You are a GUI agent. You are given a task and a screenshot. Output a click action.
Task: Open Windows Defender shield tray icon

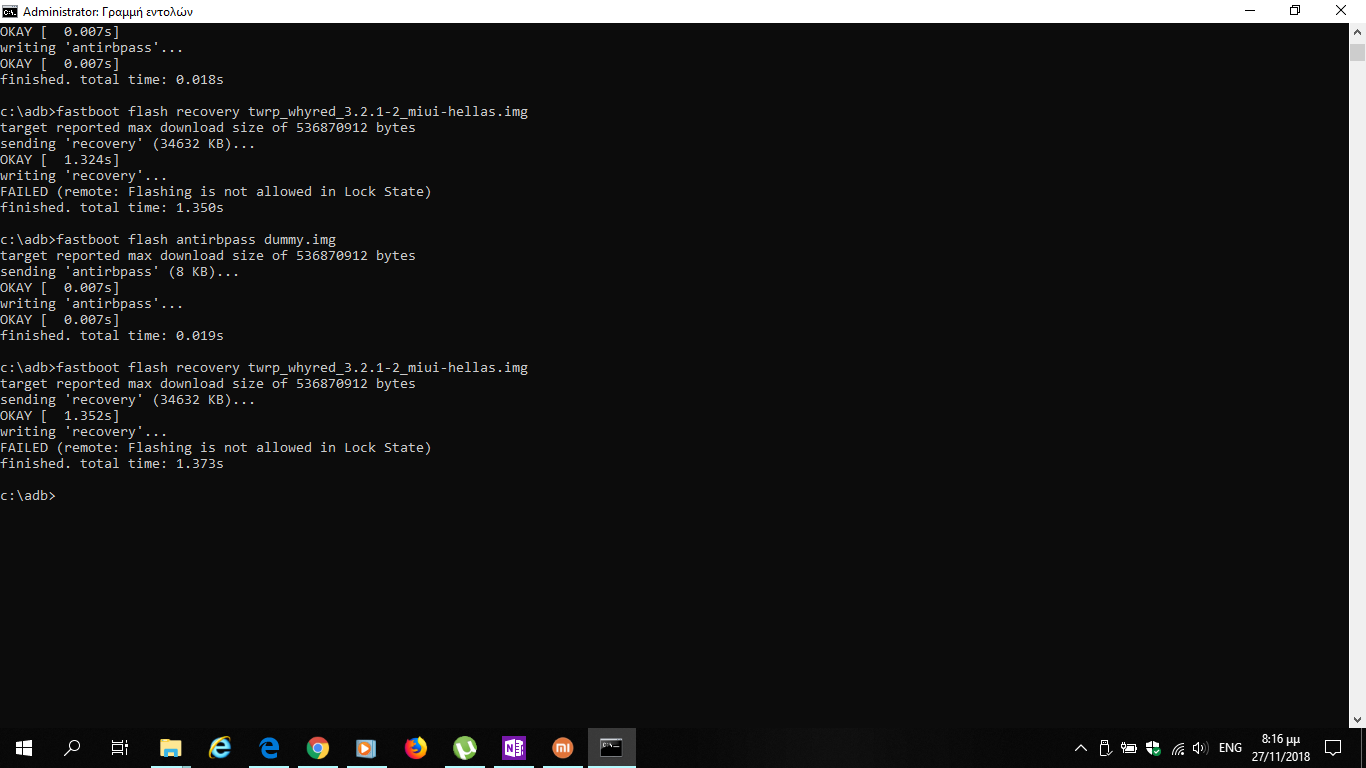[1153, 748]
